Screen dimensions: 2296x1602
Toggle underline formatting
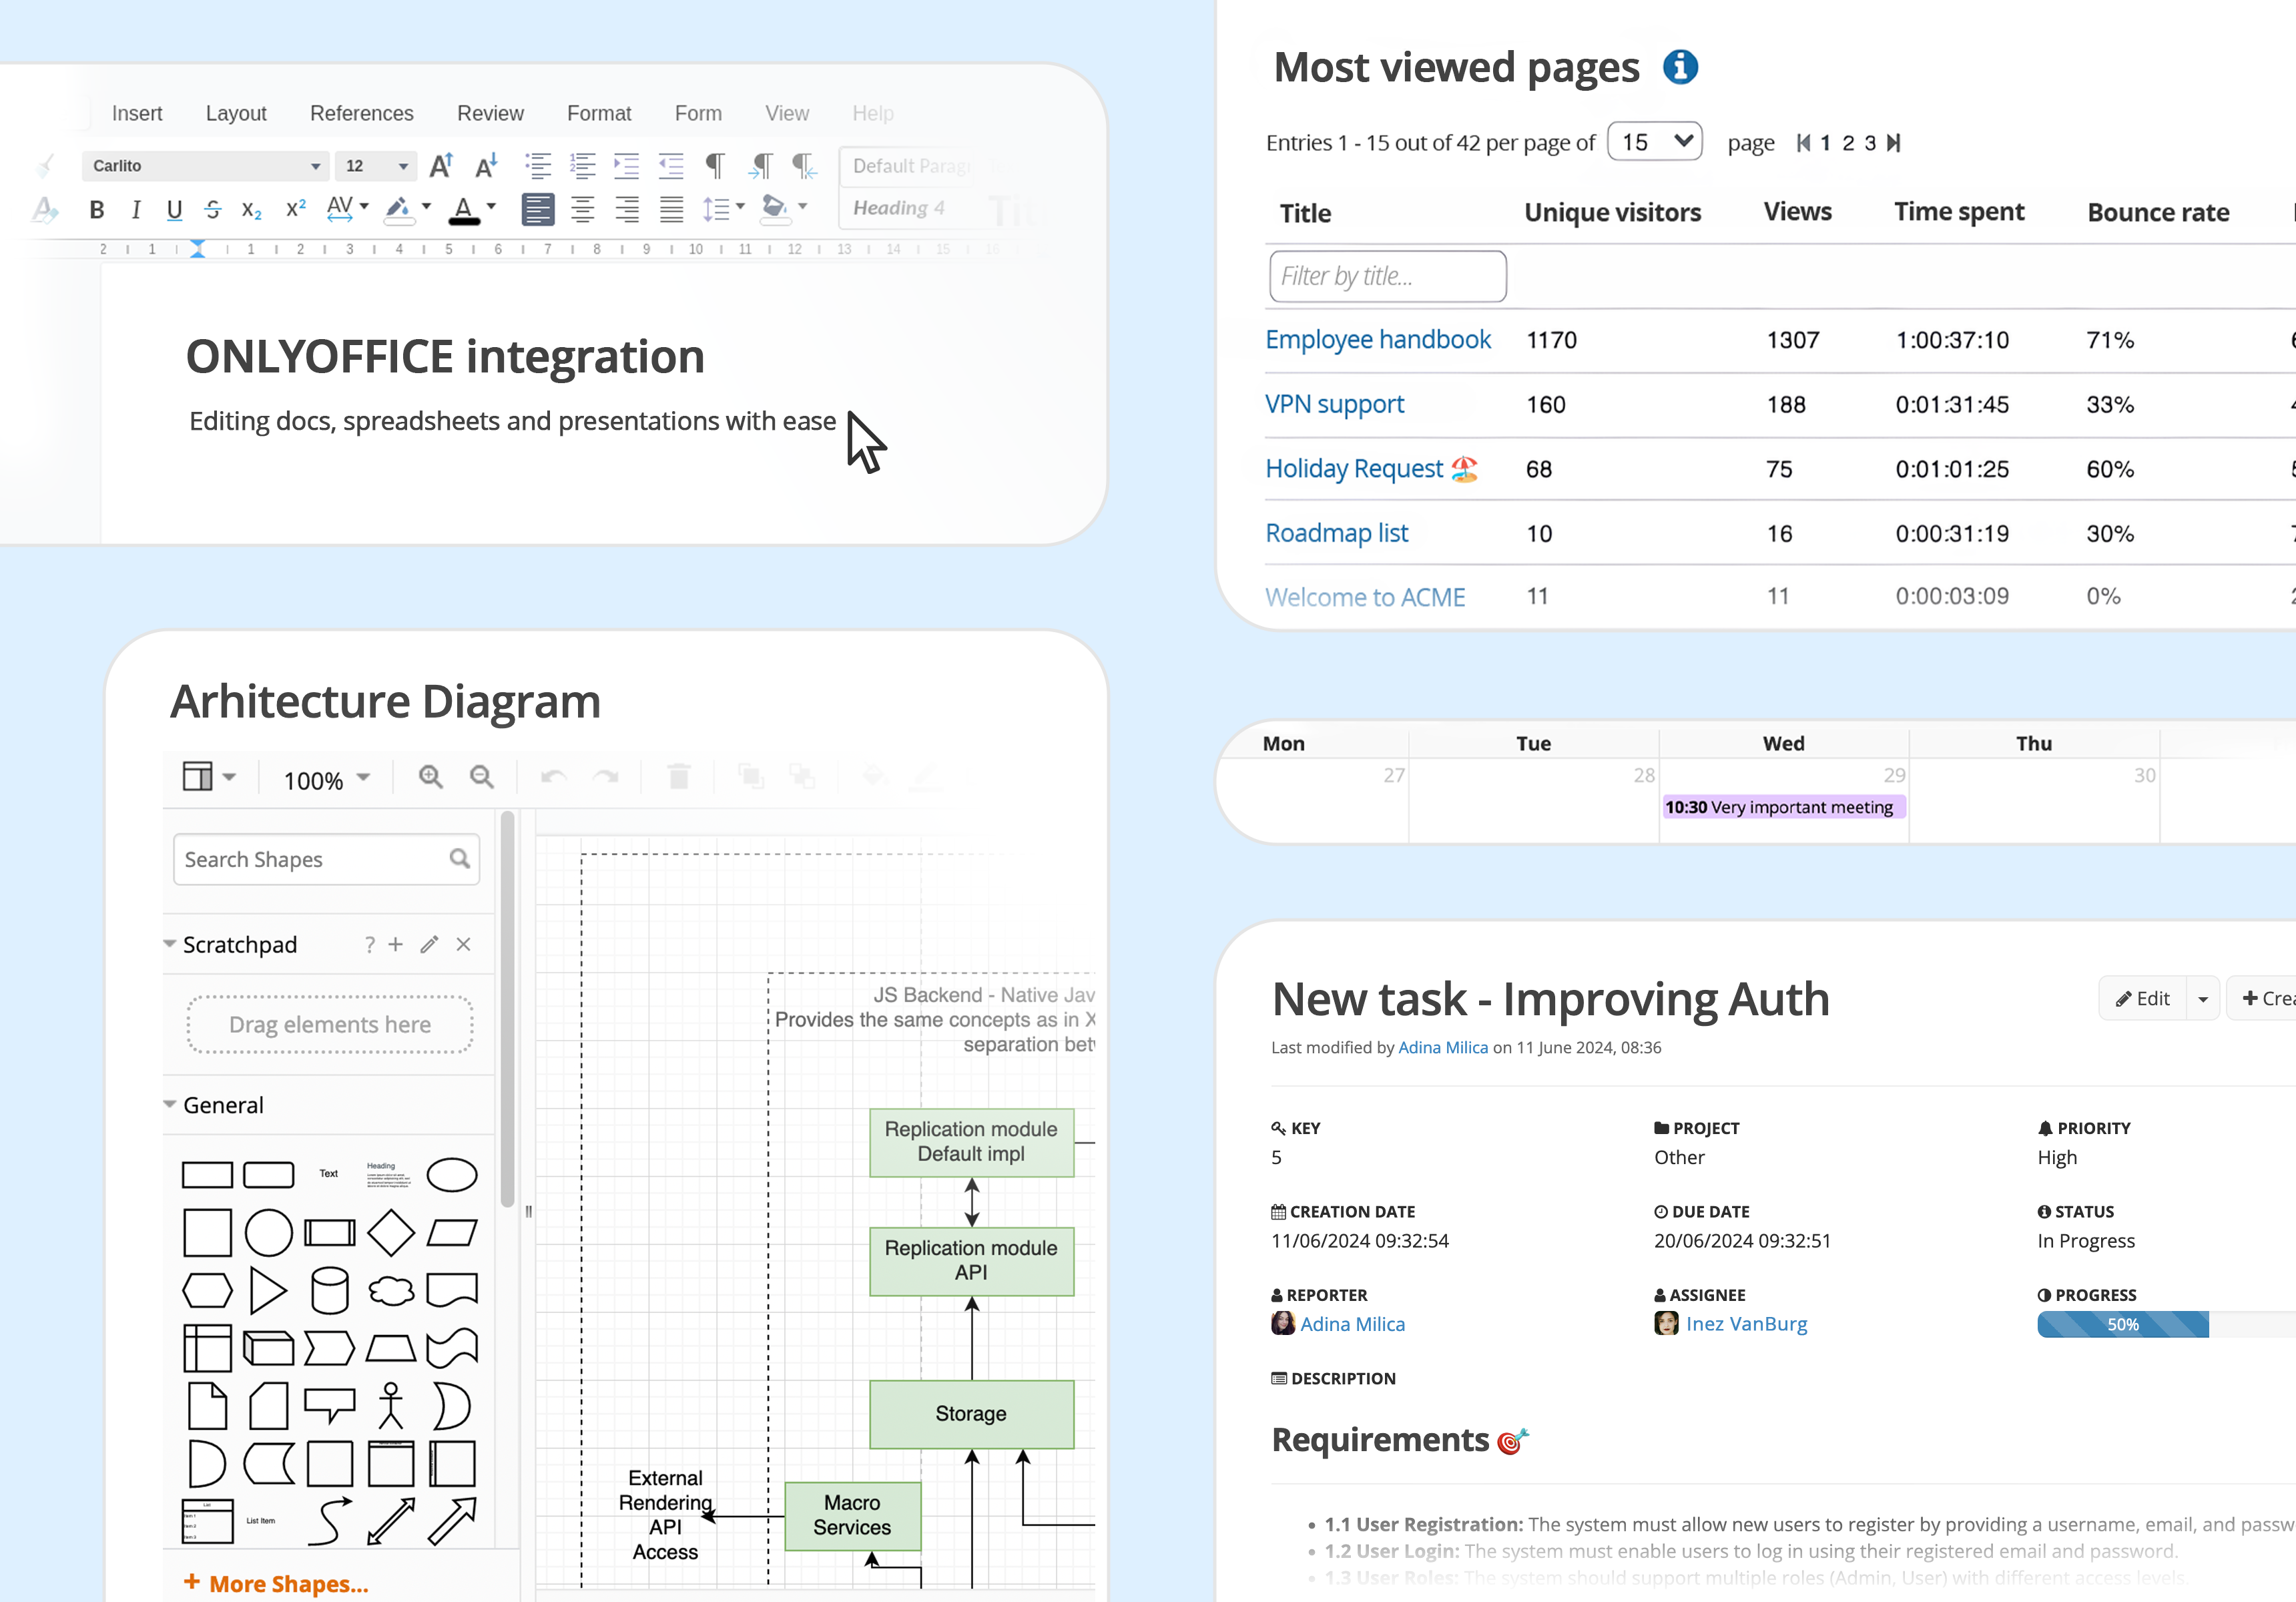click(174, 210)
